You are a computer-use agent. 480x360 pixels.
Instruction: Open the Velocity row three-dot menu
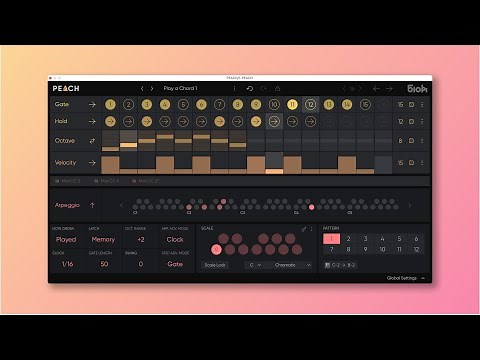422,163
